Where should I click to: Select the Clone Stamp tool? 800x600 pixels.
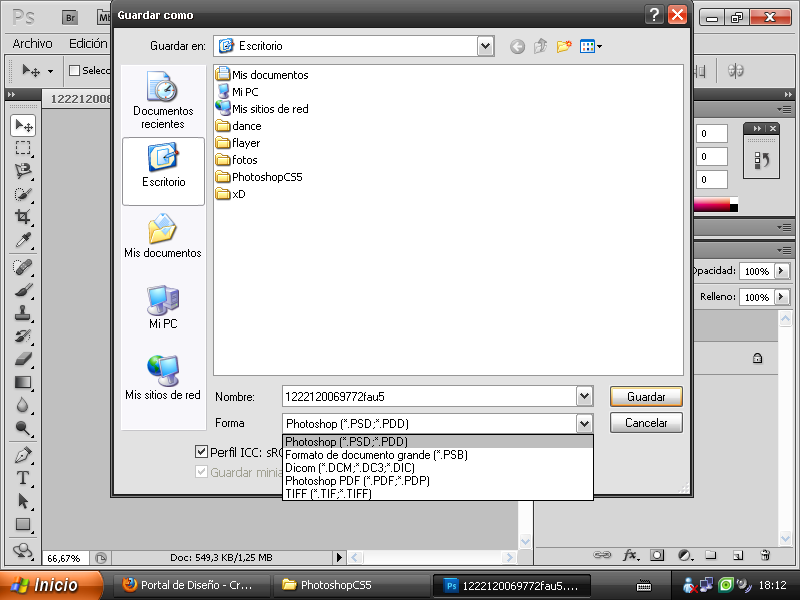[23, 313]
